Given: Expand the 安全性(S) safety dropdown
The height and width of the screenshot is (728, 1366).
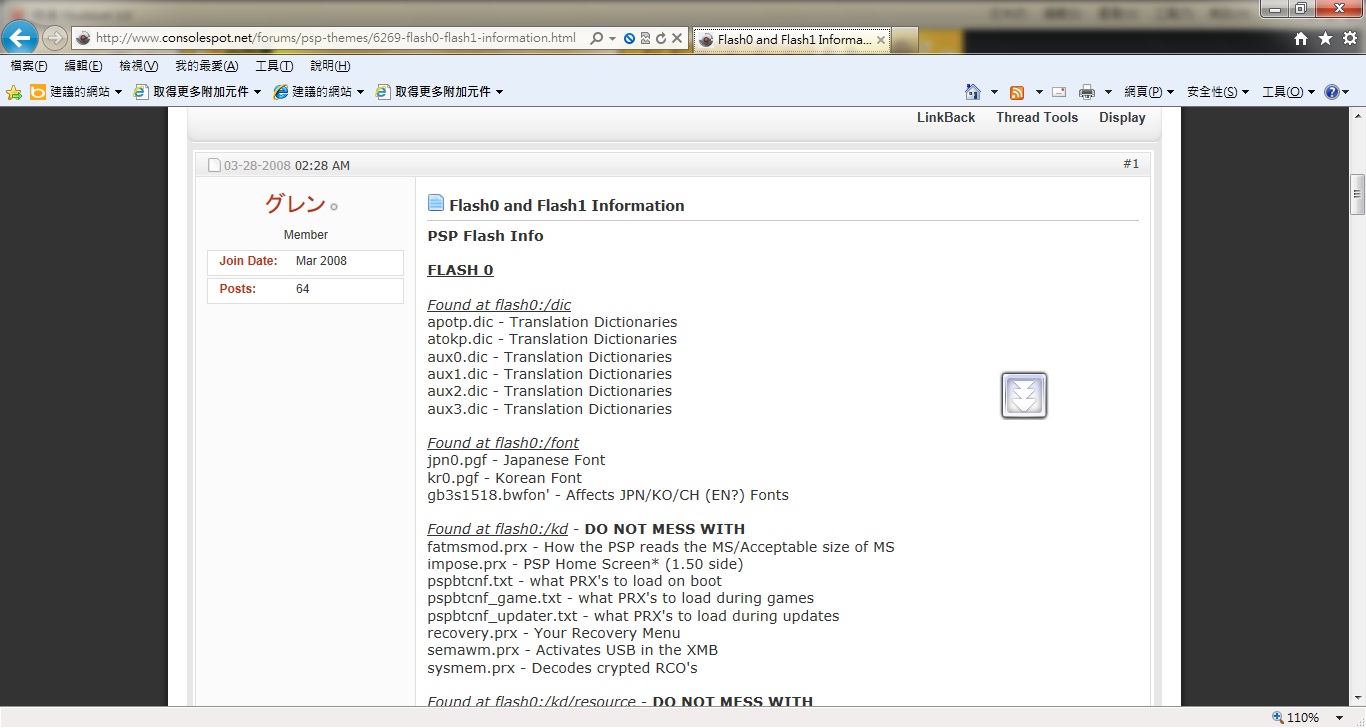Looking at the screenshot, I should (x=1217, y=92).
